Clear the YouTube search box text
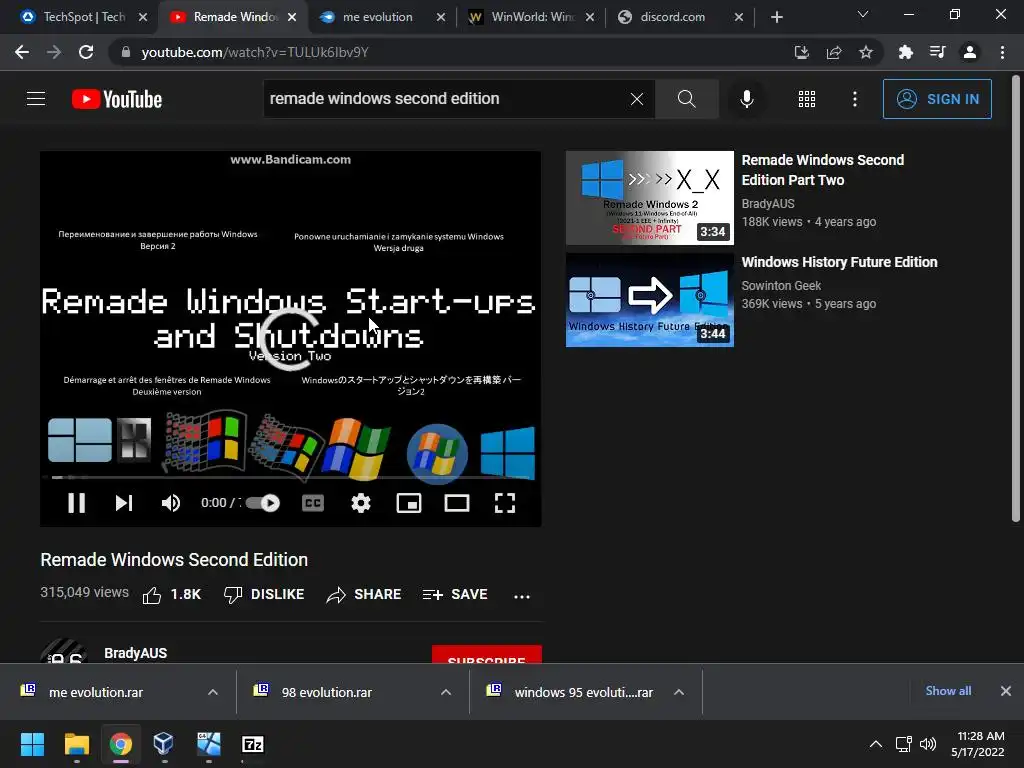 (637, 99)
